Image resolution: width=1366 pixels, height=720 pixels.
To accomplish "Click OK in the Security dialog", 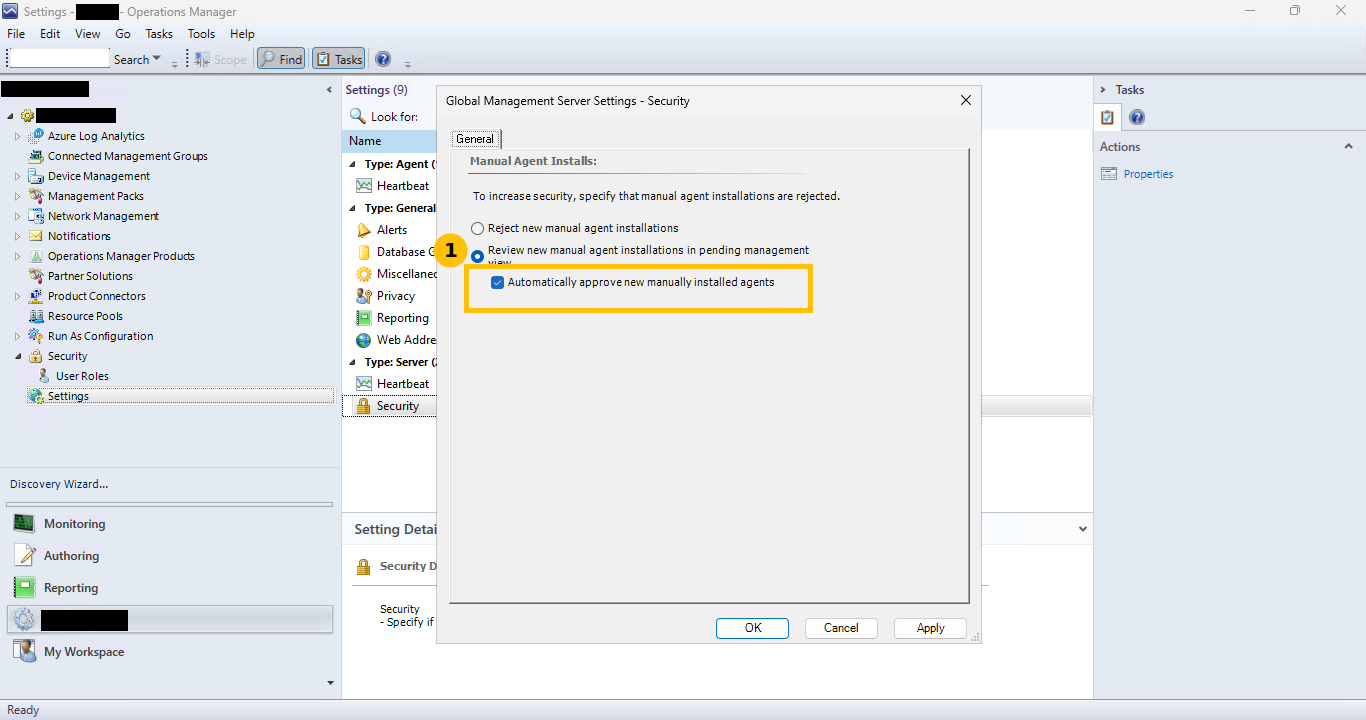I will [753, 628].
